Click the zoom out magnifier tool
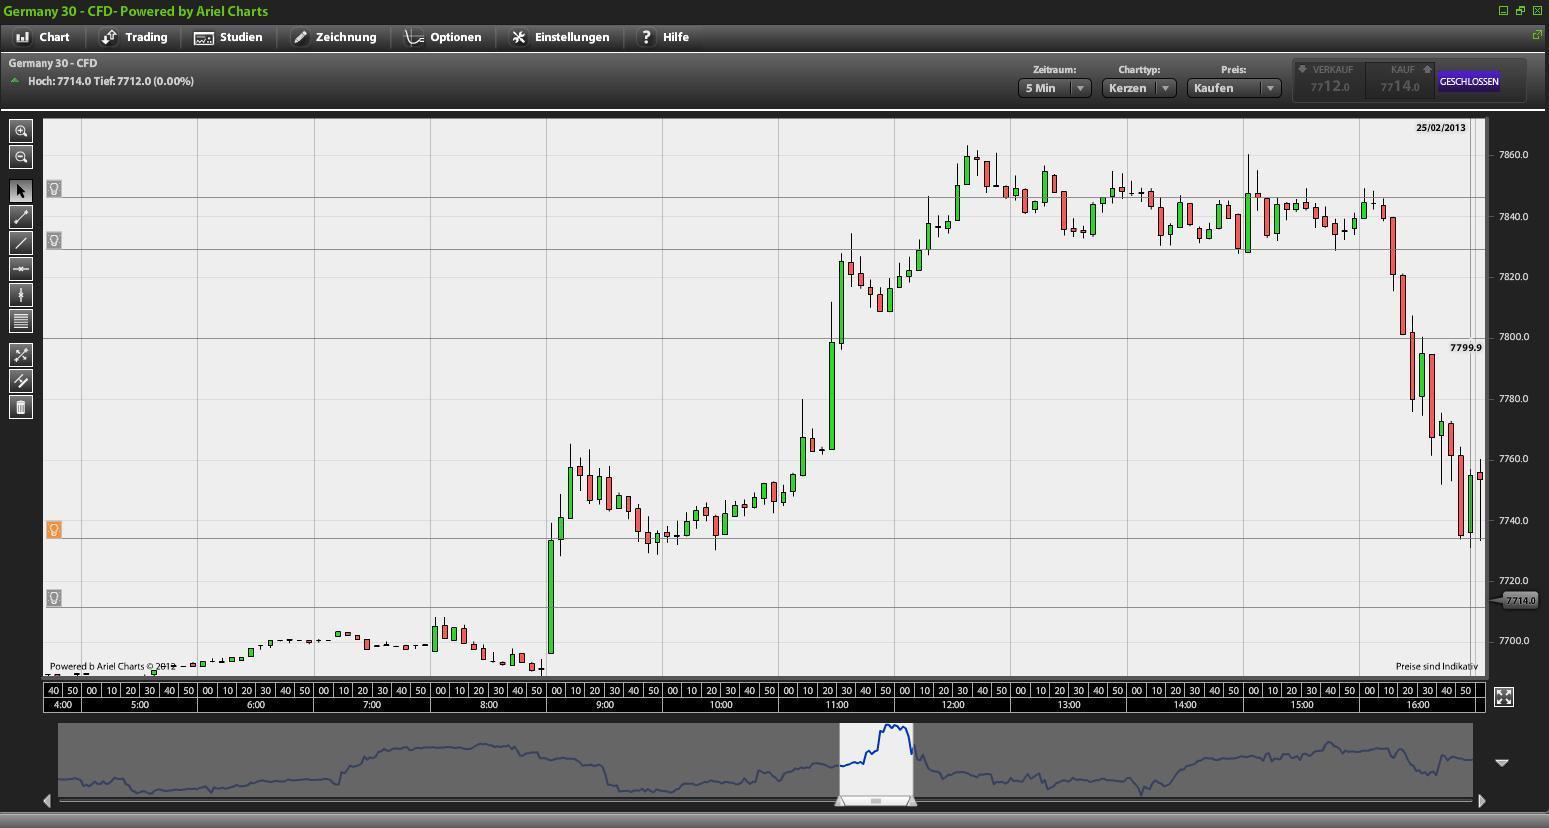 [21, 157]
